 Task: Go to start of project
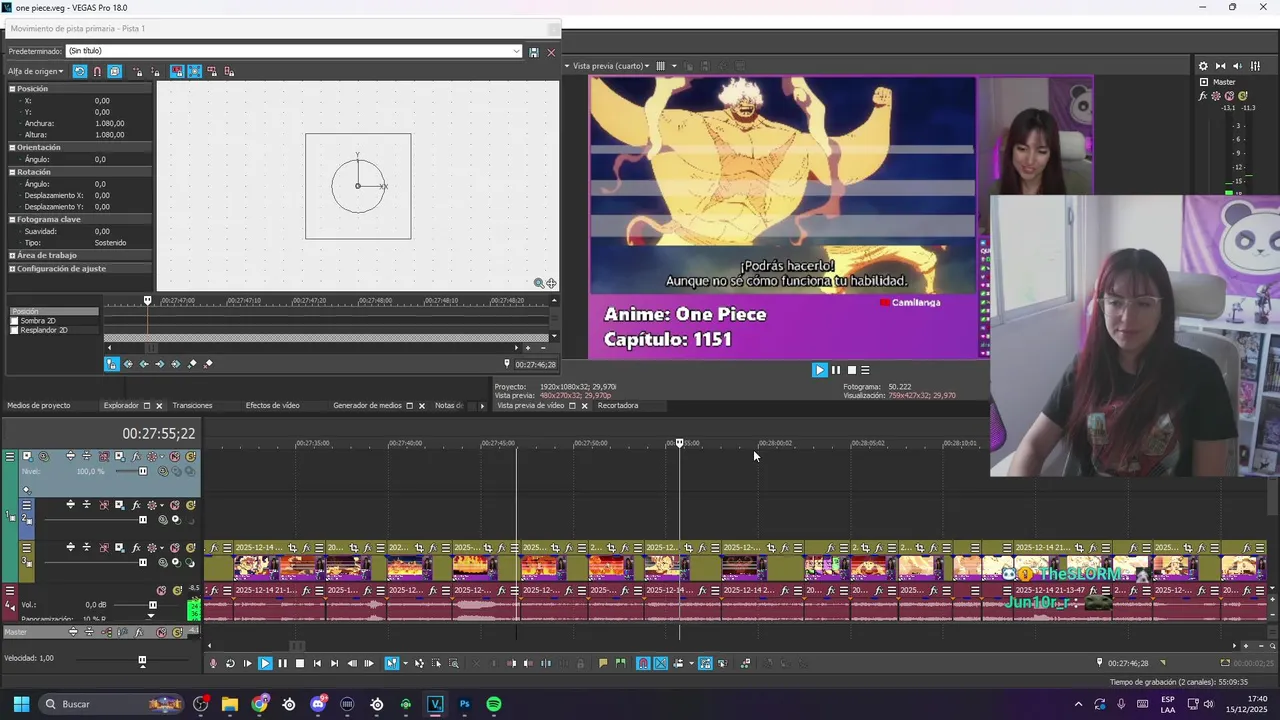coord(317,663)
